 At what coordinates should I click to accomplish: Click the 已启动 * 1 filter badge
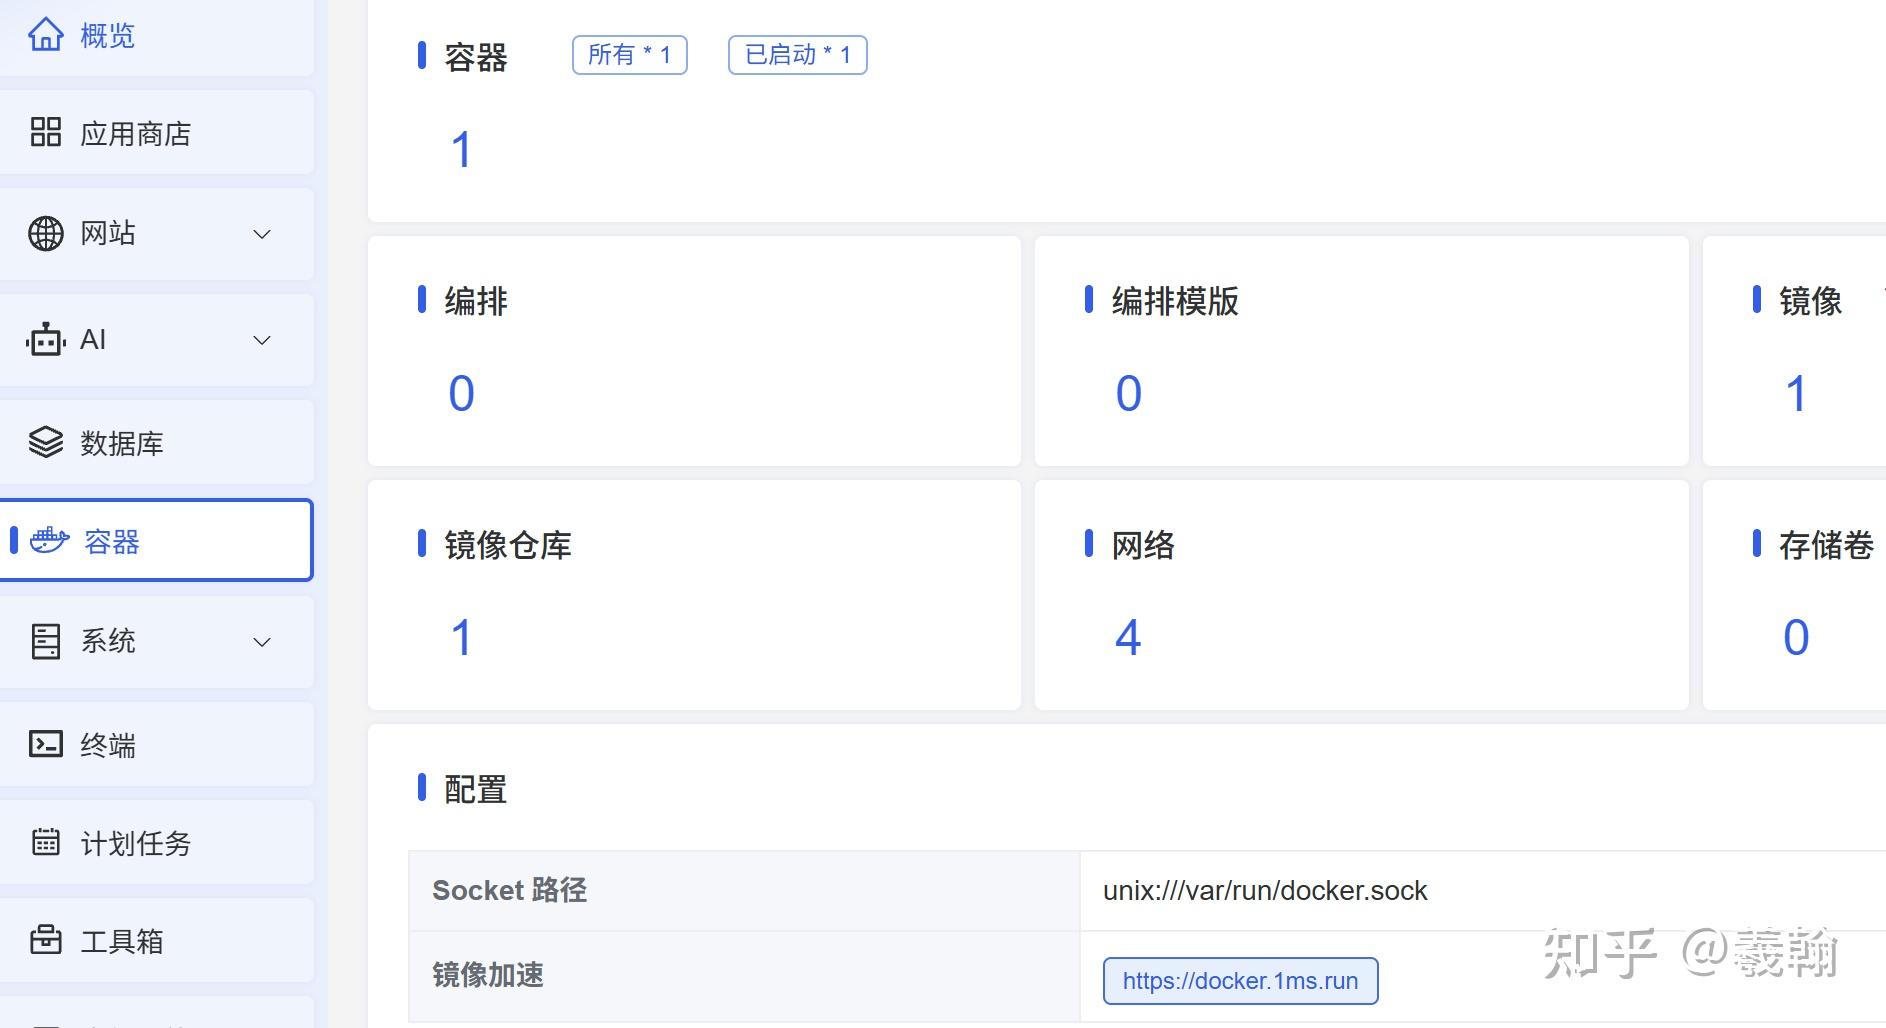[x=797, y=55]
